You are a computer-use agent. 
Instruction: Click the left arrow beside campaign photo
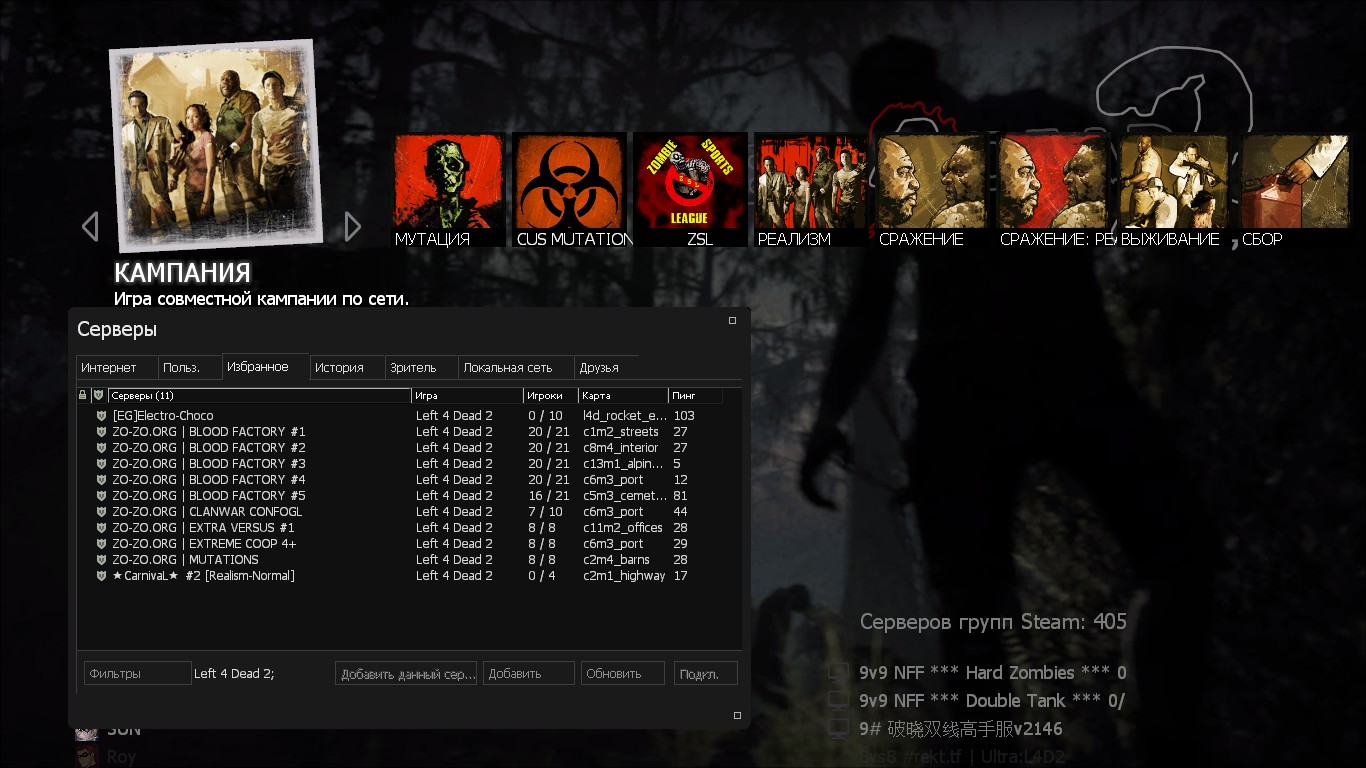coord(90,227)
